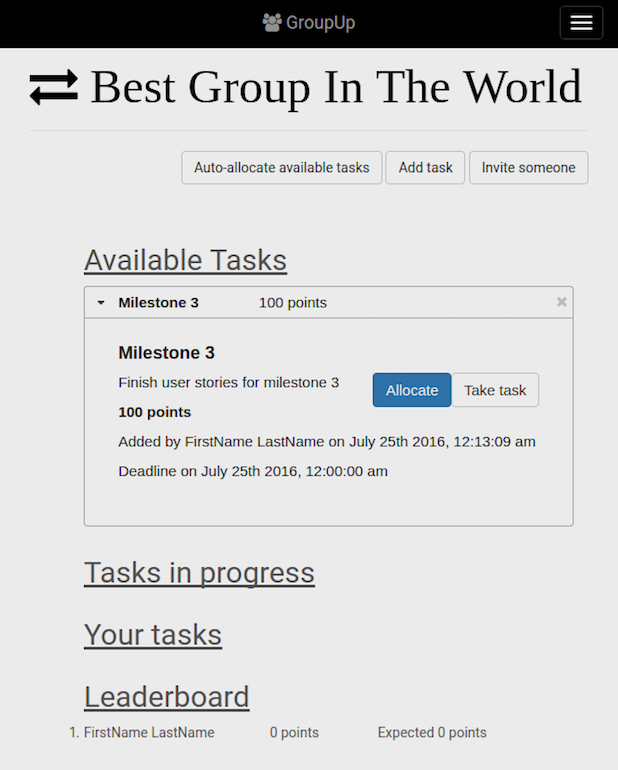Click the Tasks in progress heading
This screenshot has width=618, height=770.
(x=199, y=573)
